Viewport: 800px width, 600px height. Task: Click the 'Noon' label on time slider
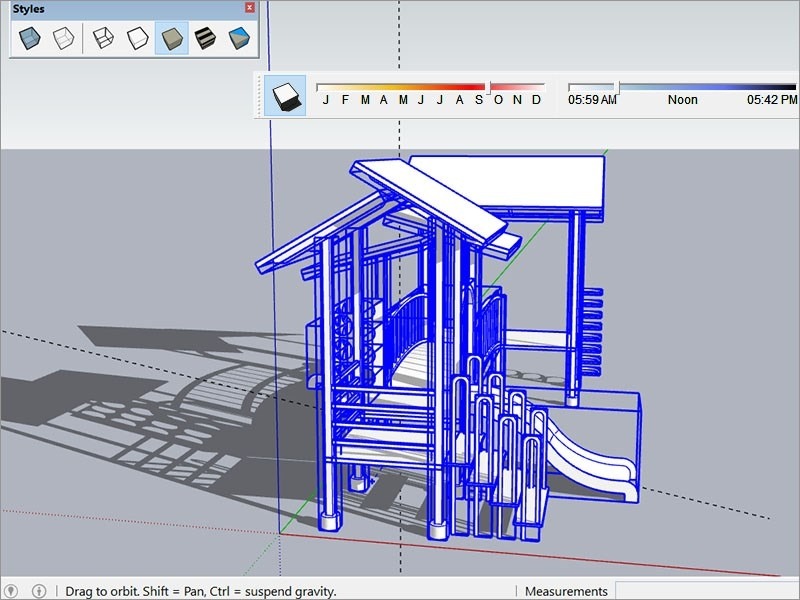tap(682, 100)
